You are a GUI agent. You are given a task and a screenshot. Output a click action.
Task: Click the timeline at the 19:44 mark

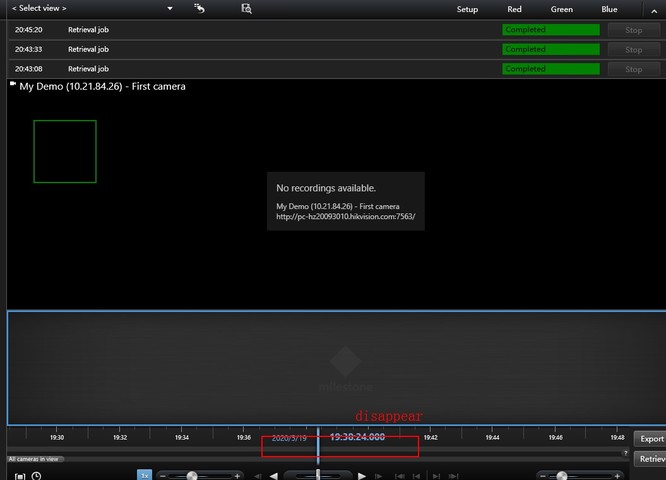pyautogui.click(x=492, y=438)
